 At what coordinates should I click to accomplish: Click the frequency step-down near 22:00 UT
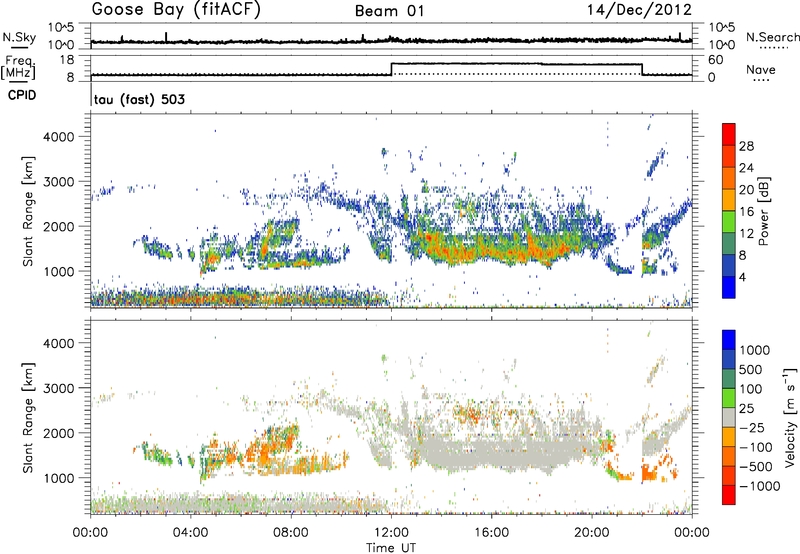click(642, 69)
